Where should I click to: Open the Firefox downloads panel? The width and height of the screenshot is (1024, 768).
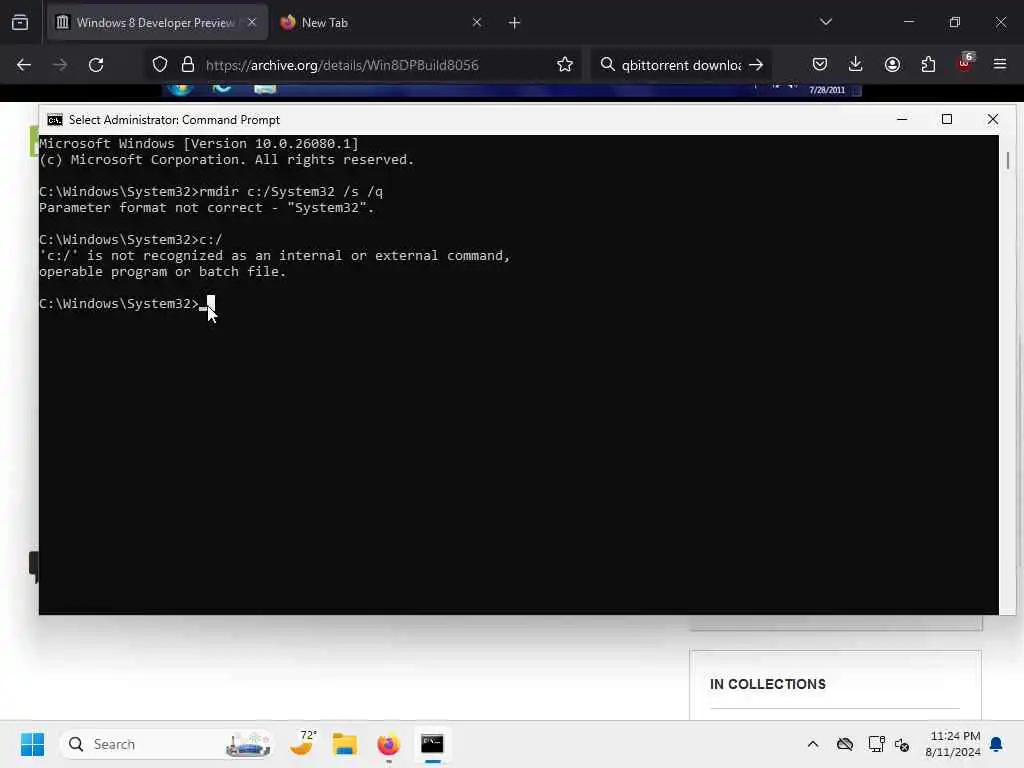(x=856, y=64)
